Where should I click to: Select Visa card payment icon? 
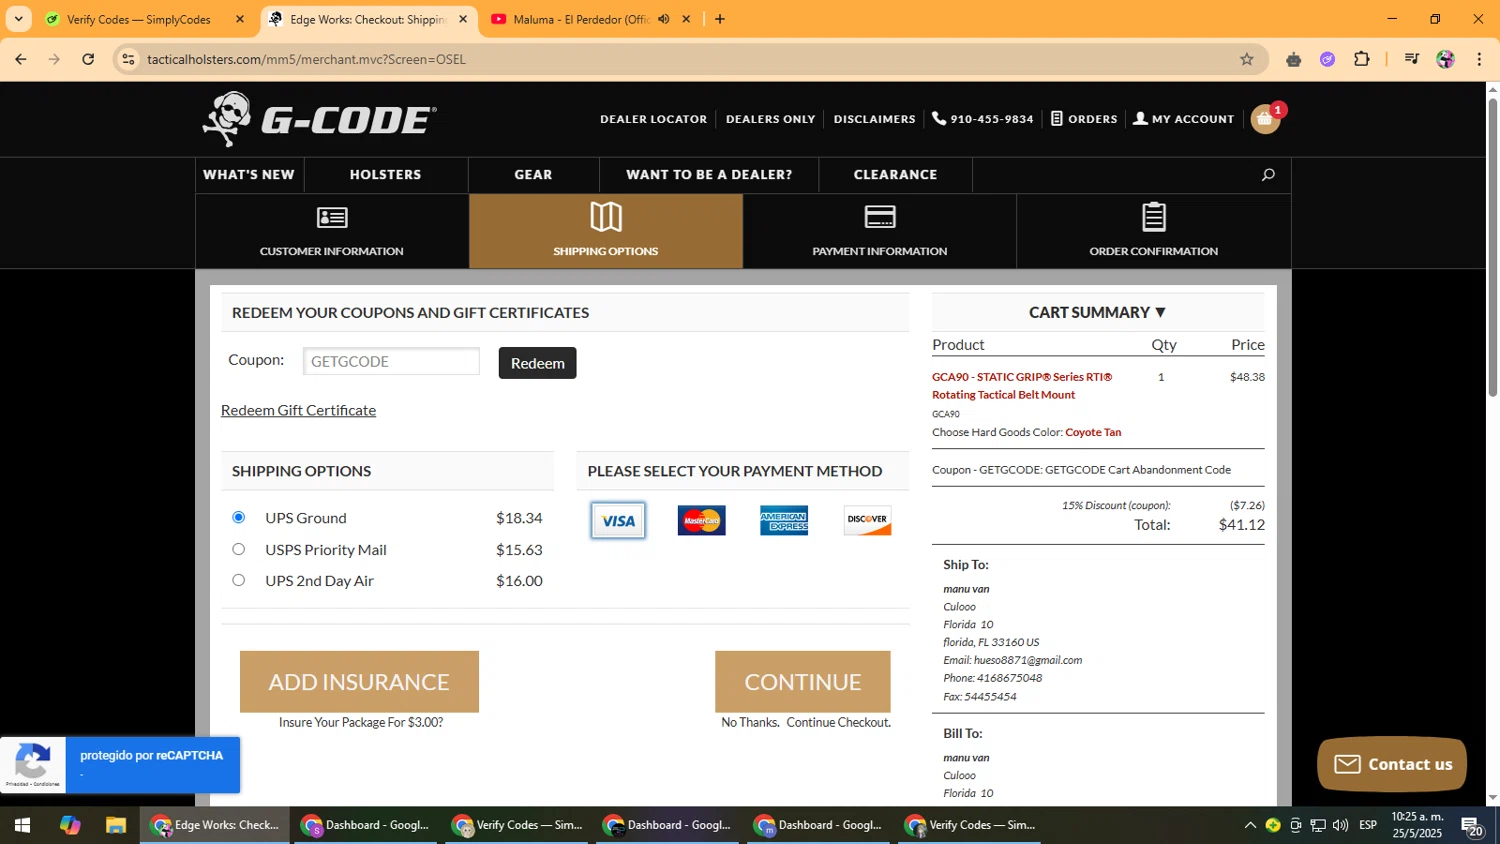[x=618, y=521]
